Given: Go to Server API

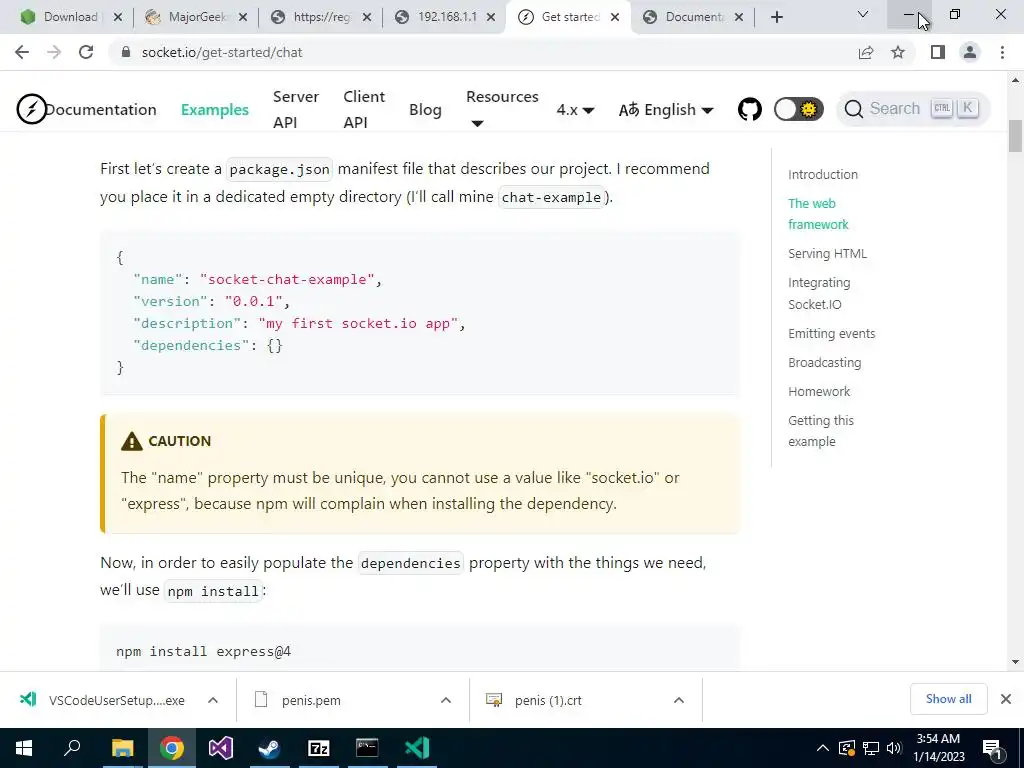Looking at the screenshot, I should click(x=296, y=110).
